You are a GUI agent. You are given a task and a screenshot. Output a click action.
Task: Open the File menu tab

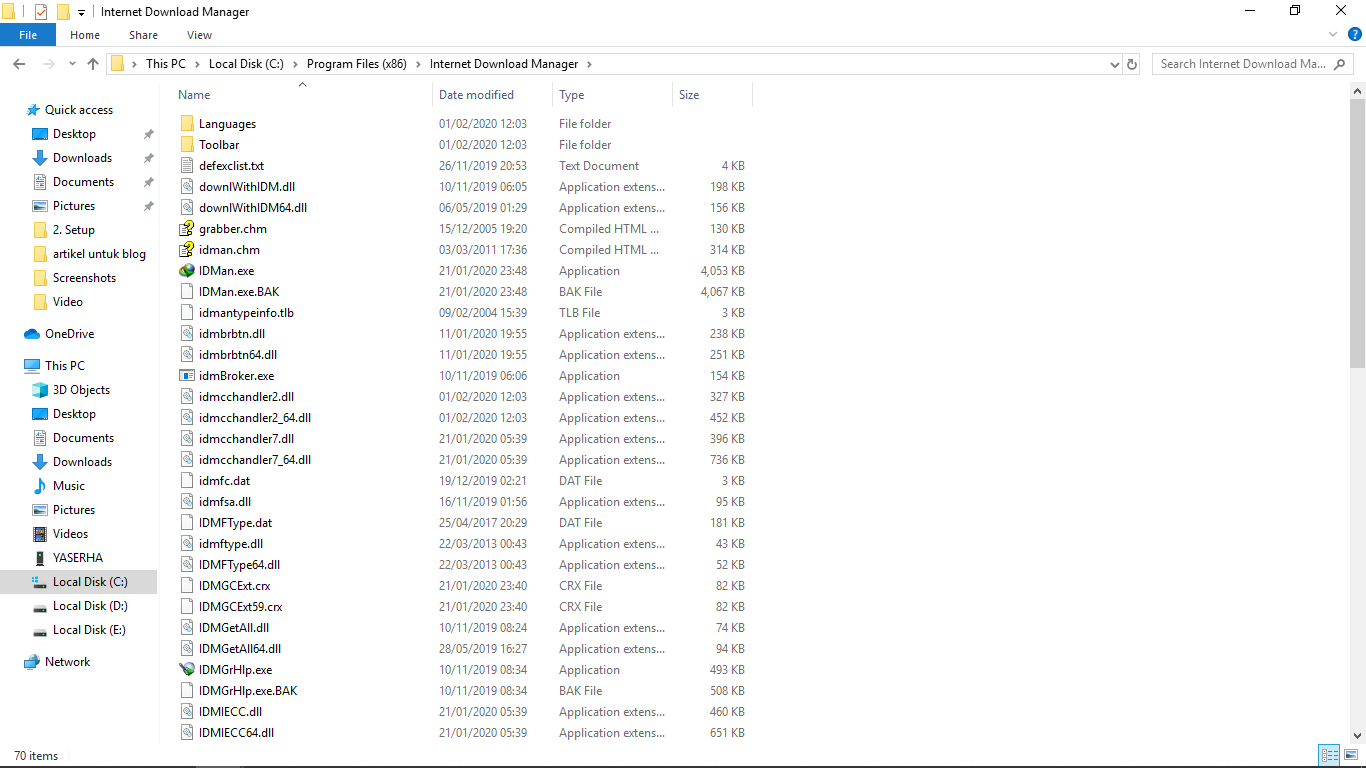coord(28,35)
